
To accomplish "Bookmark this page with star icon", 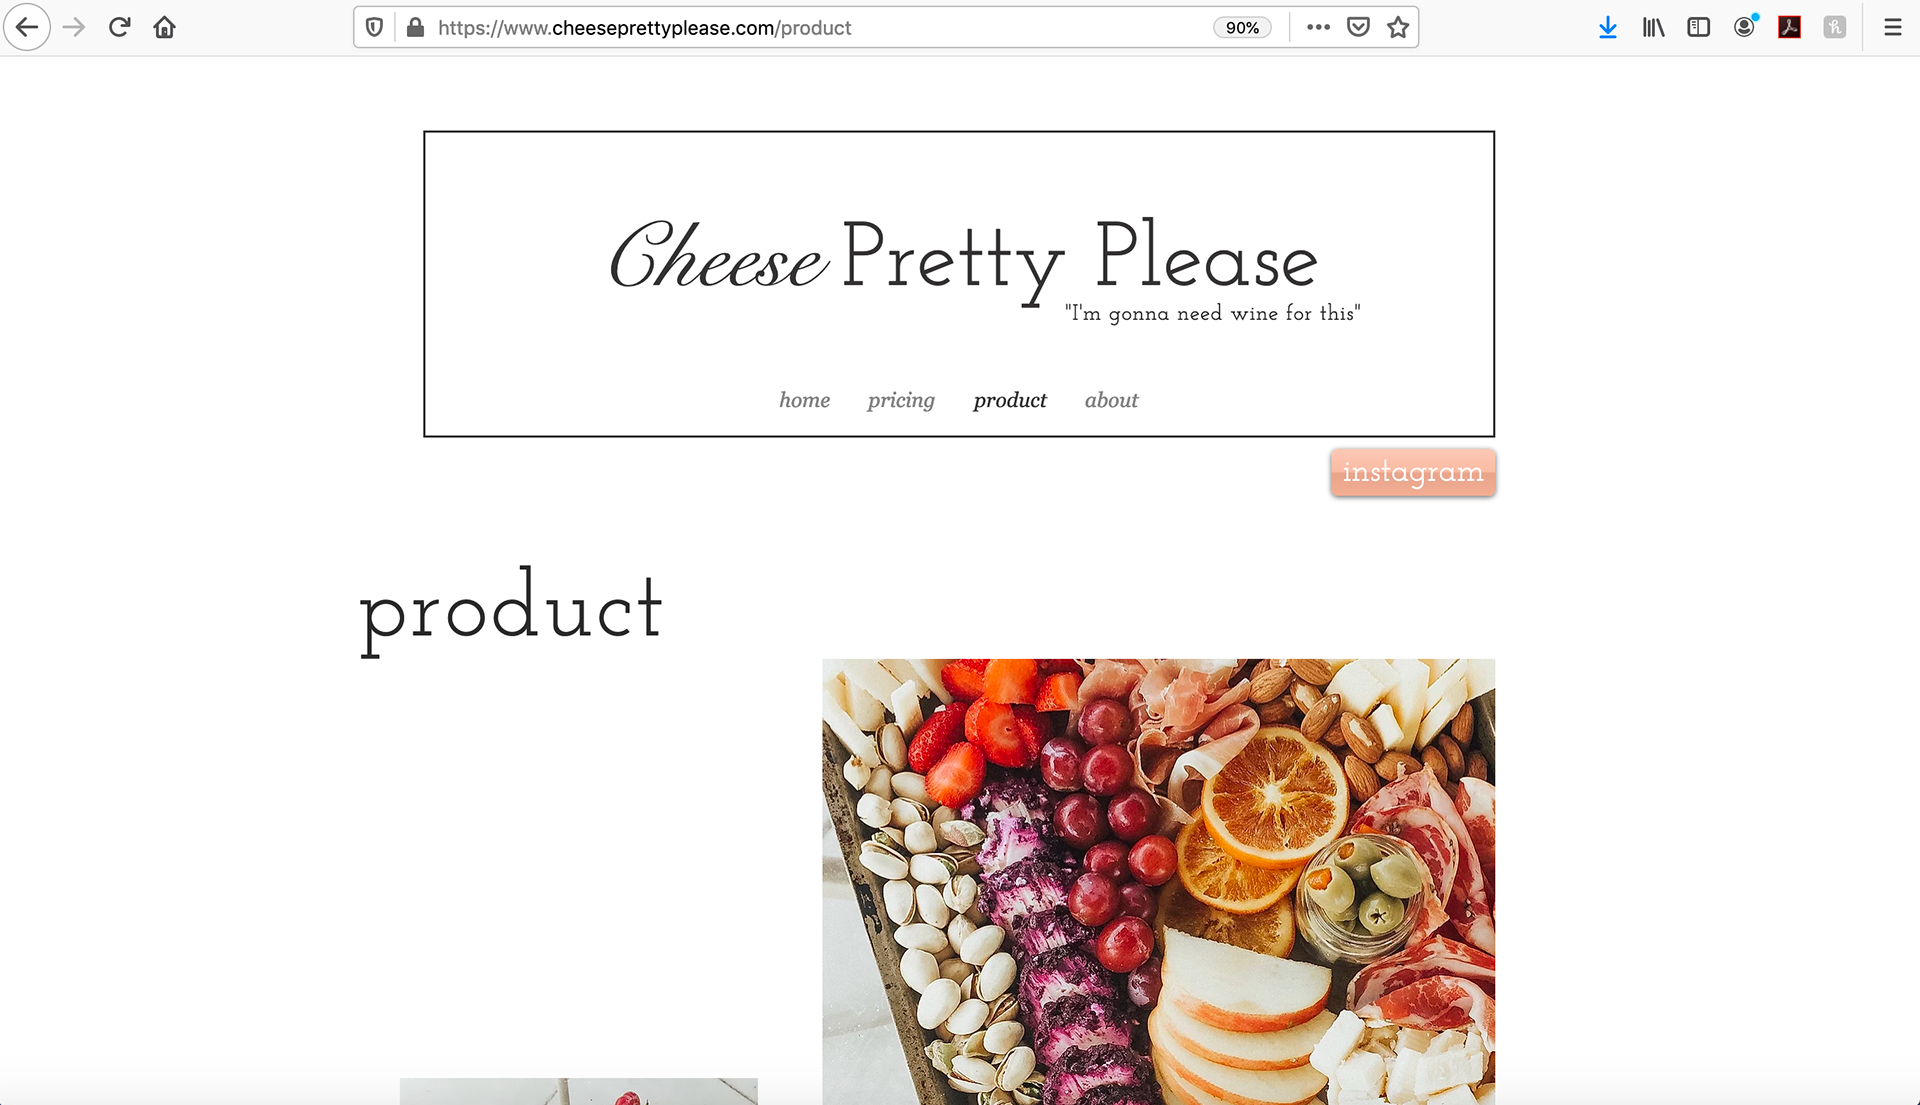I will 1398,27.
